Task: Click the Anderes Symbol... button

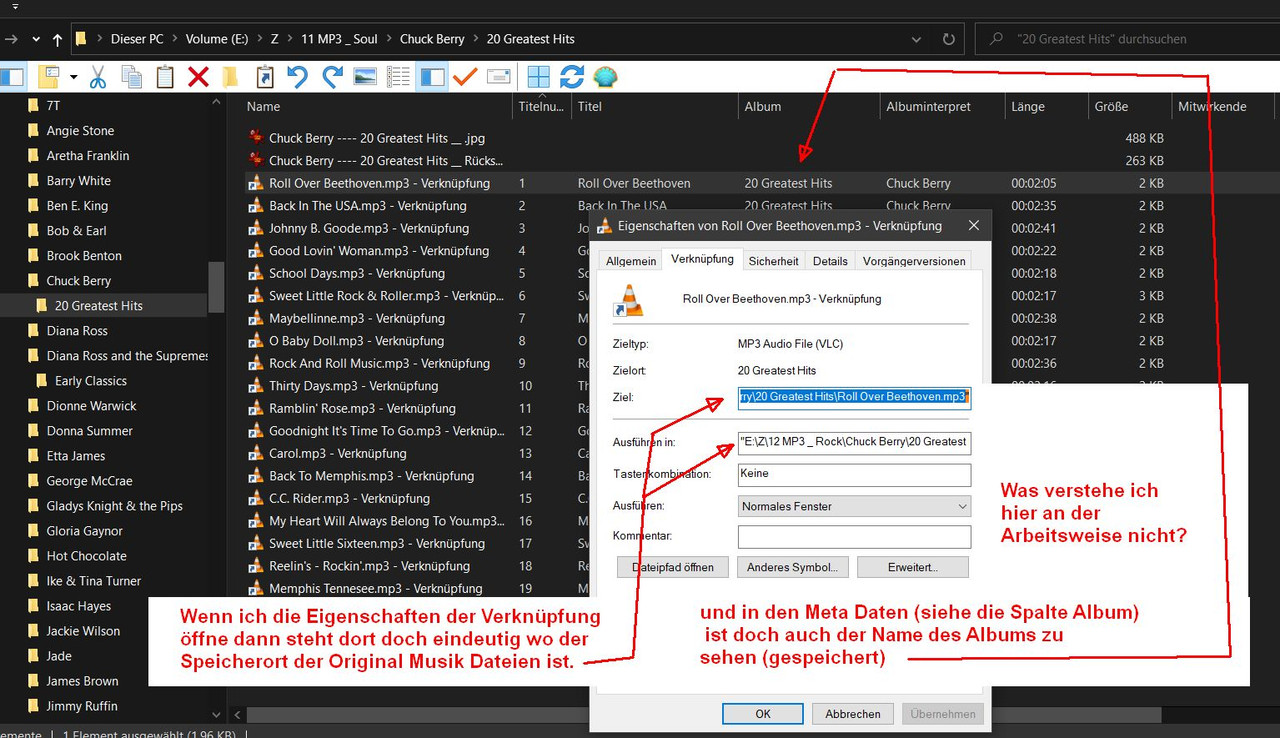Action: tap(793, 567)
